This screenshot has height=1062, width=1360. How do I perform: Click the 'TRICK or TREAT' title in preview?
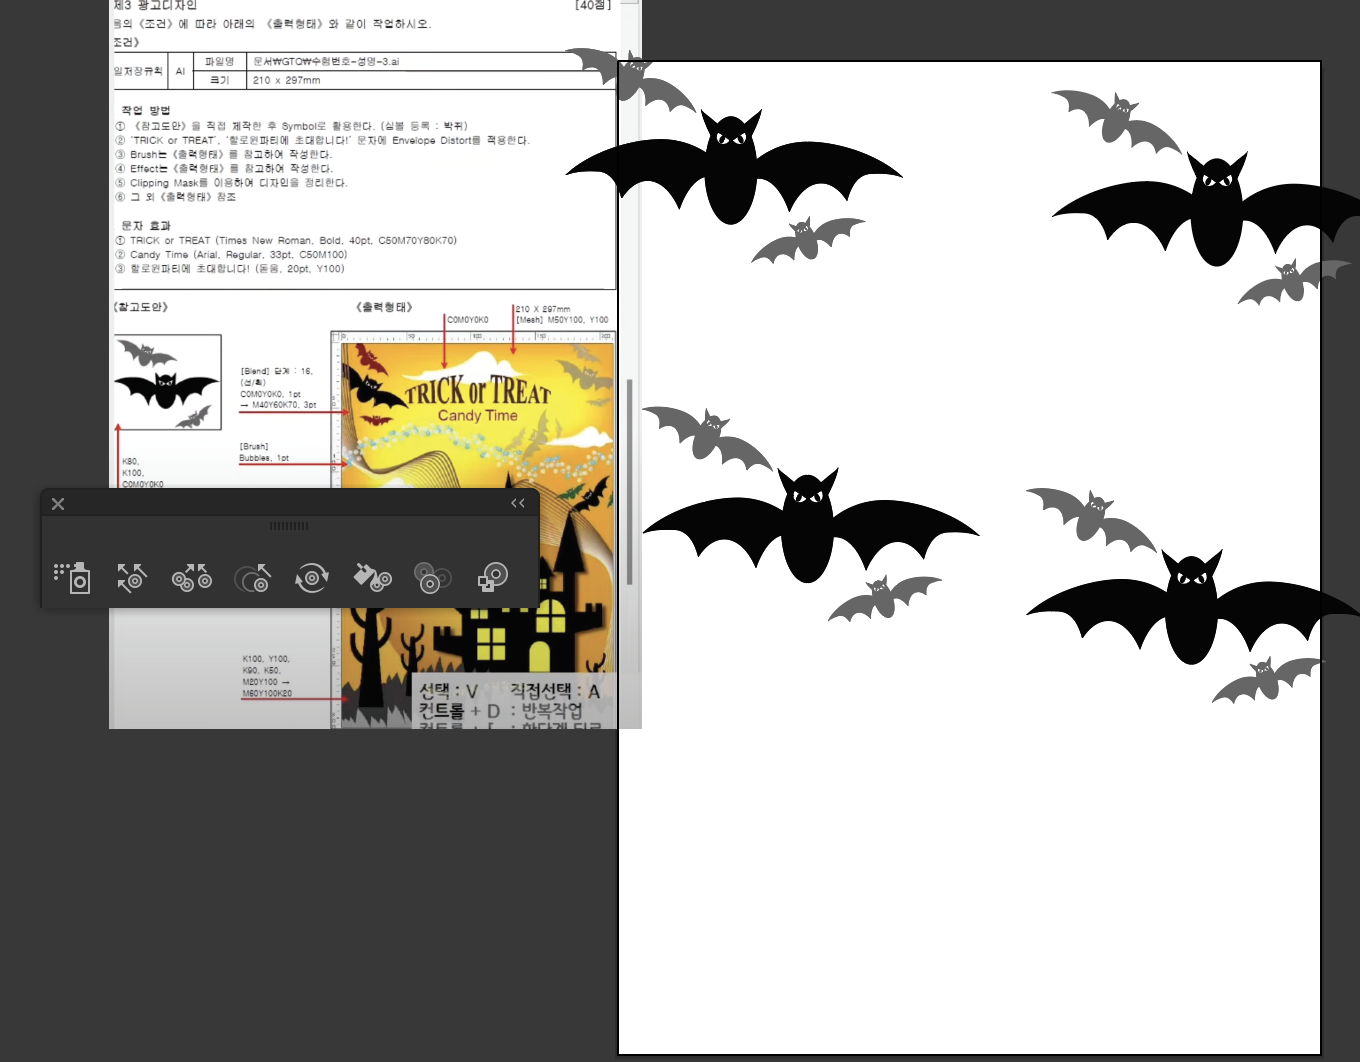pyautogui.click(x=478, y=391)
